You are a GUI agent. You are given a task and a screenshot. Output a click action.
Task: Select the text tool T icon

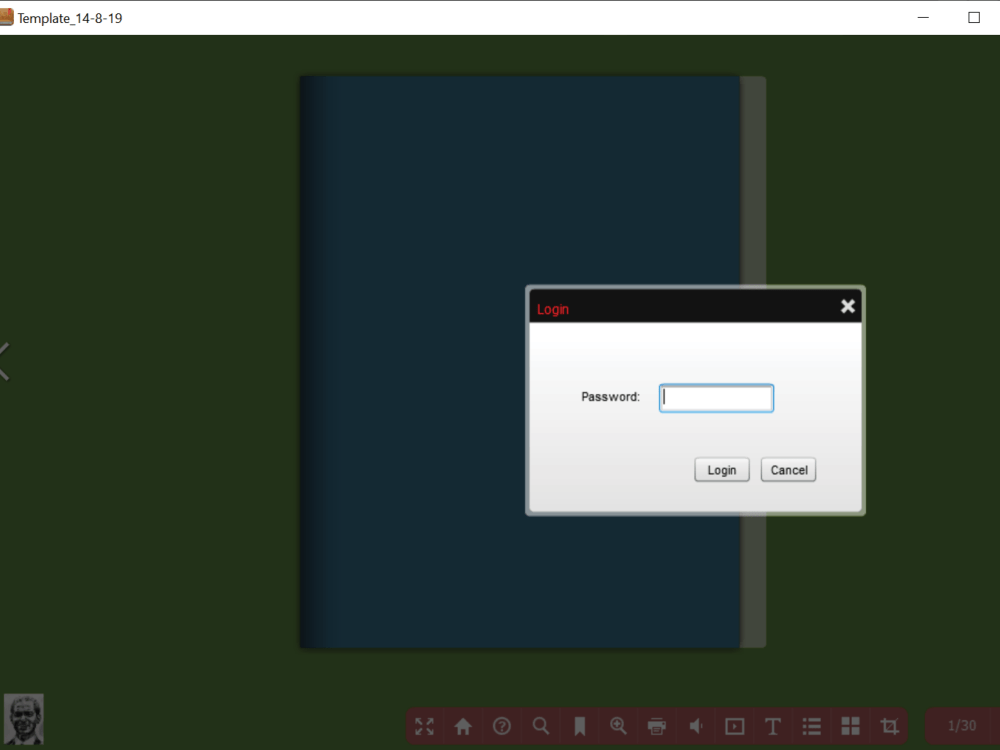click(772, 726)
